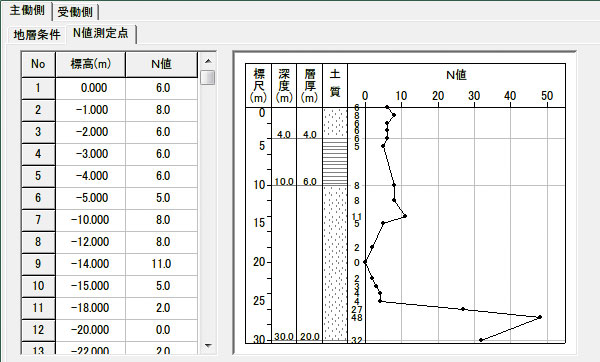Select row header number 10

(x=38, y=286)
